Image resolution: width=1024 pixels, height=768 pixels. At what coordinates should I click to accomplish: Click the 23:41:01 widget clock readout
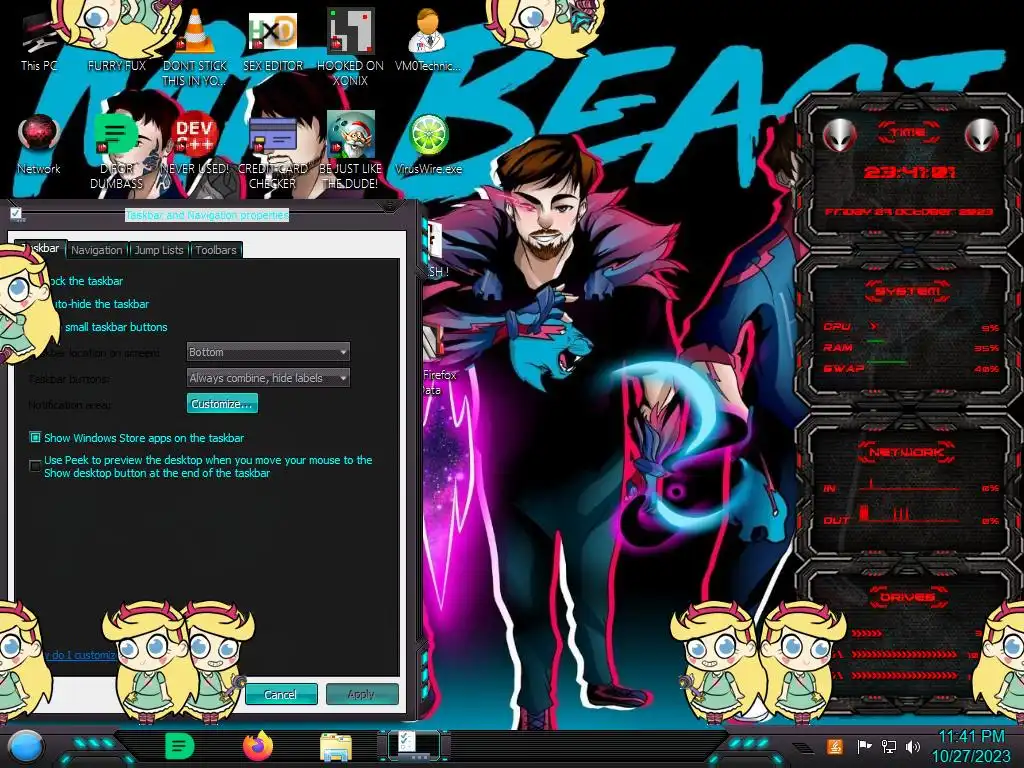(909, 172)
